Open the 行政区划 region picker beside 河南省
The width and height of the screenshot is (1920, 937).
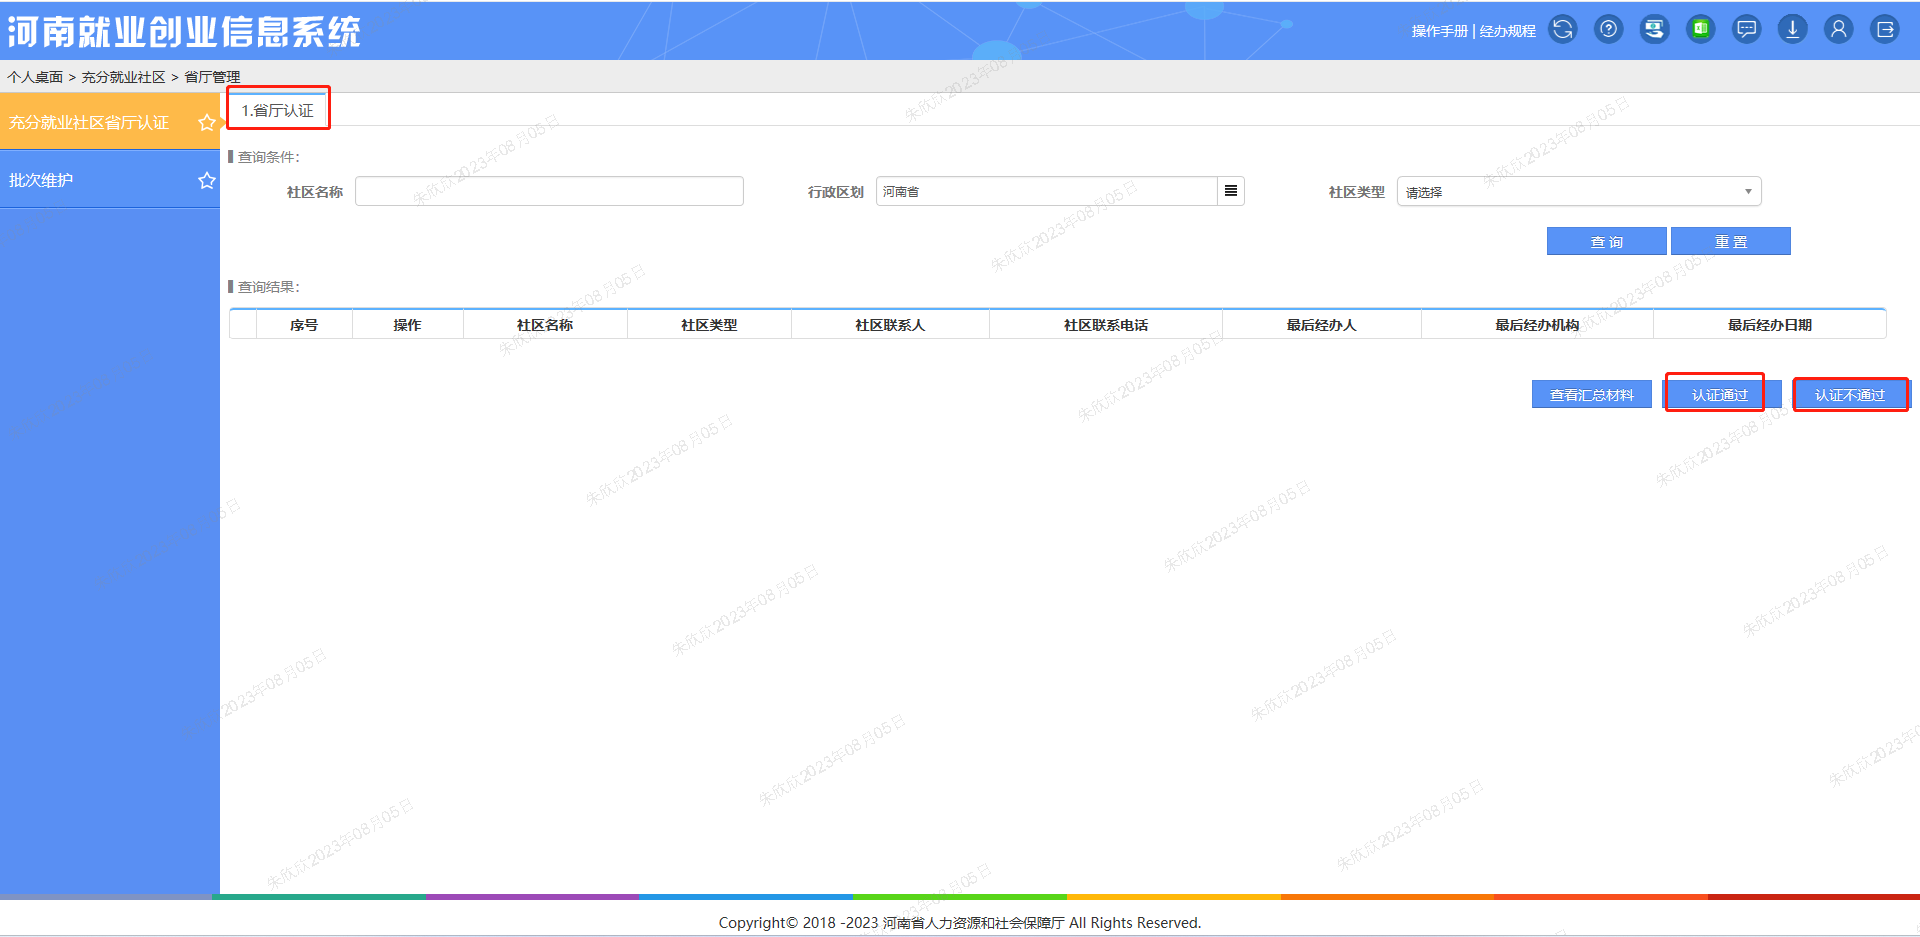tap(1230, 191)
